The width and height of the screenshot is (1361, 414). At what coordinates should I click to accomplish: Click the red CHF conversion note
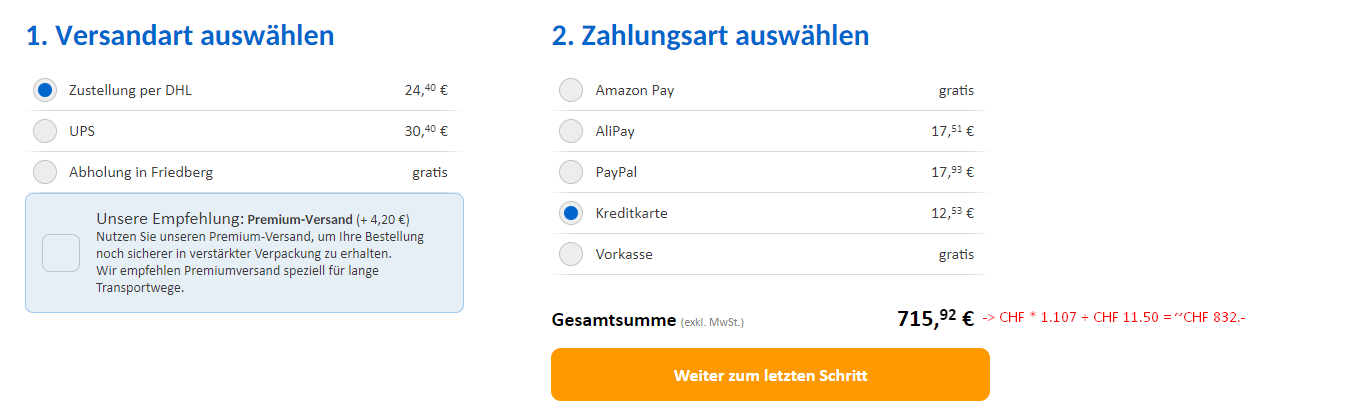[x=1114, y=318]
